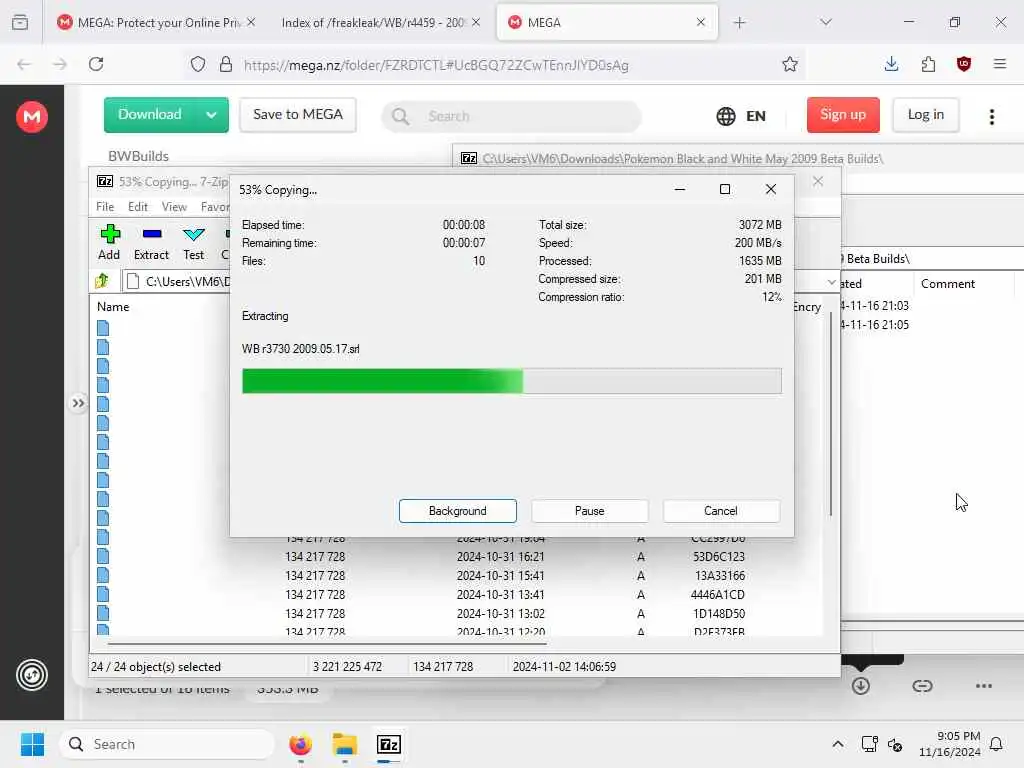Viewport: 1024px width, 768px height.
Task: Click Save to MEGA button
Action: 298,115
